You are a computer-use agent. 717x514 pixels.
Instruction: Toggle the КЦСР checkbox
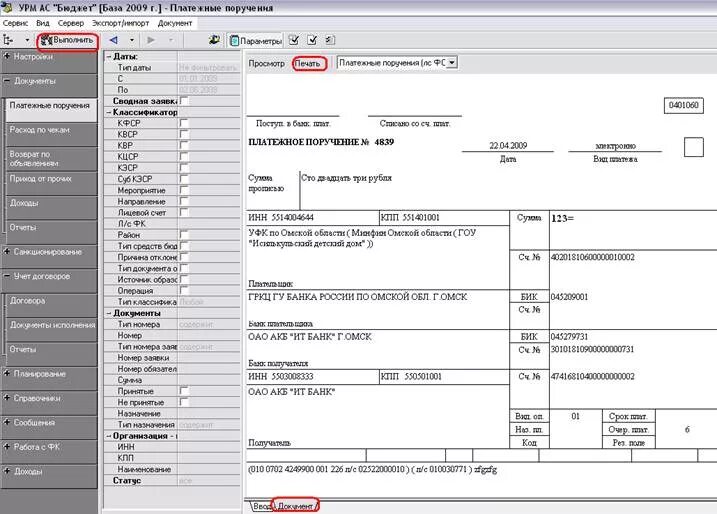[x=184, y=157]
